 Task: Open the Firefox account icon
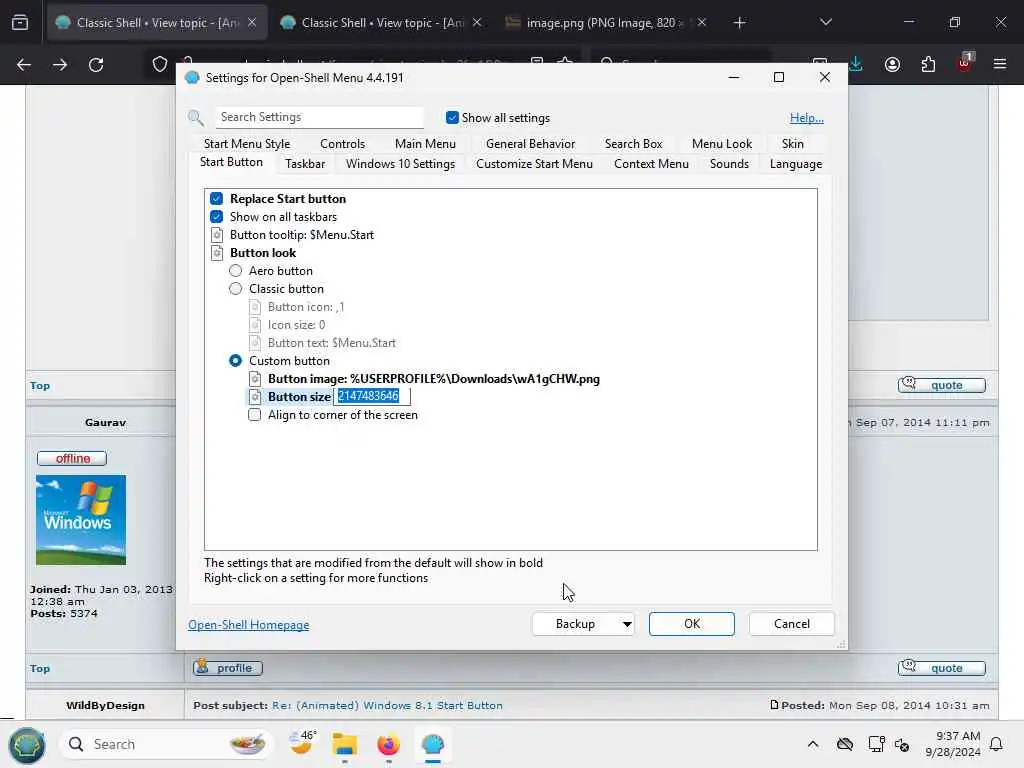click(892, 65)
